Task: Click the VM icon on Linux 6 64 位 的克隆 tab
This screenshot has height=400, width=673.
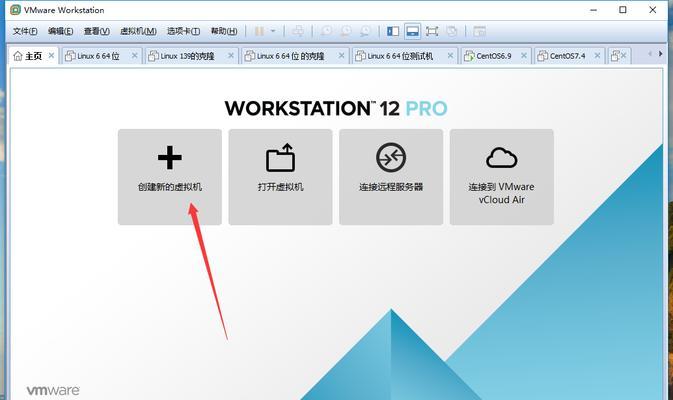Action: coord(249,56)
